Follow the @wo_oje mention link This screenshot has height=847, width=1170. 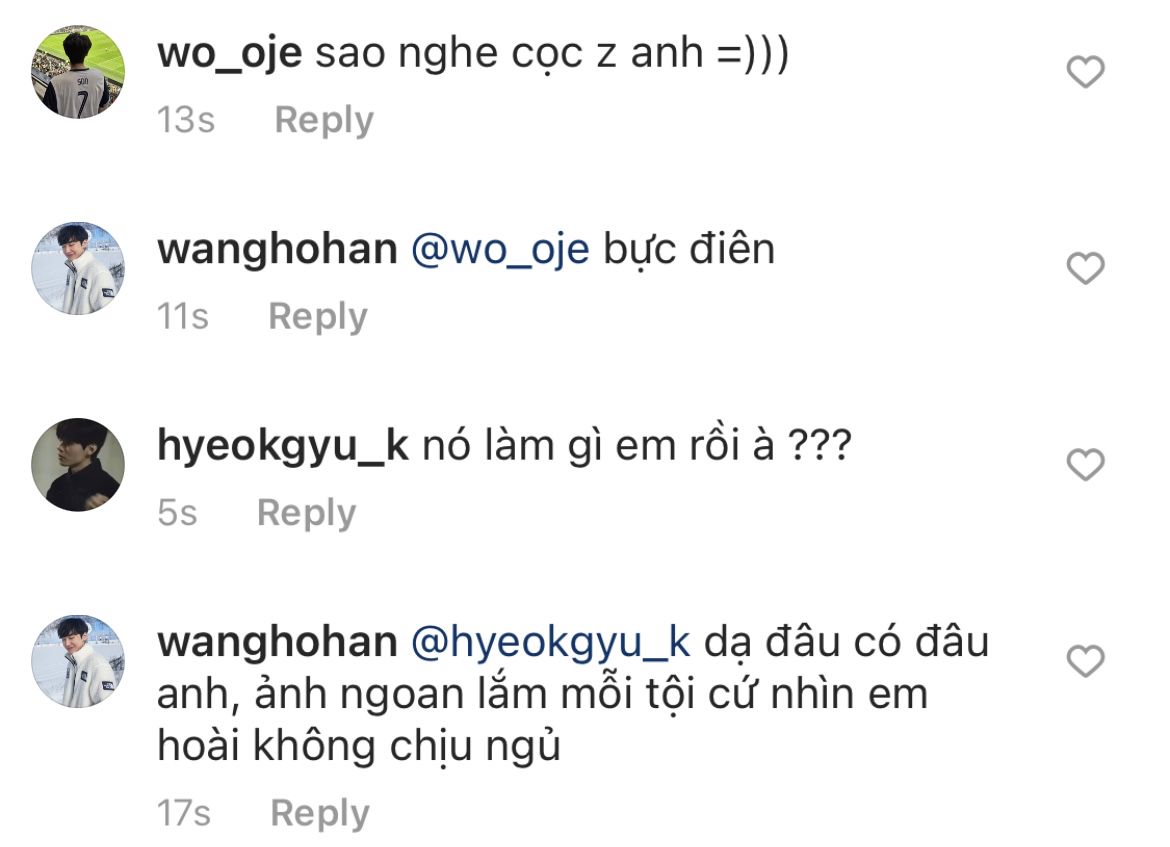501,250
